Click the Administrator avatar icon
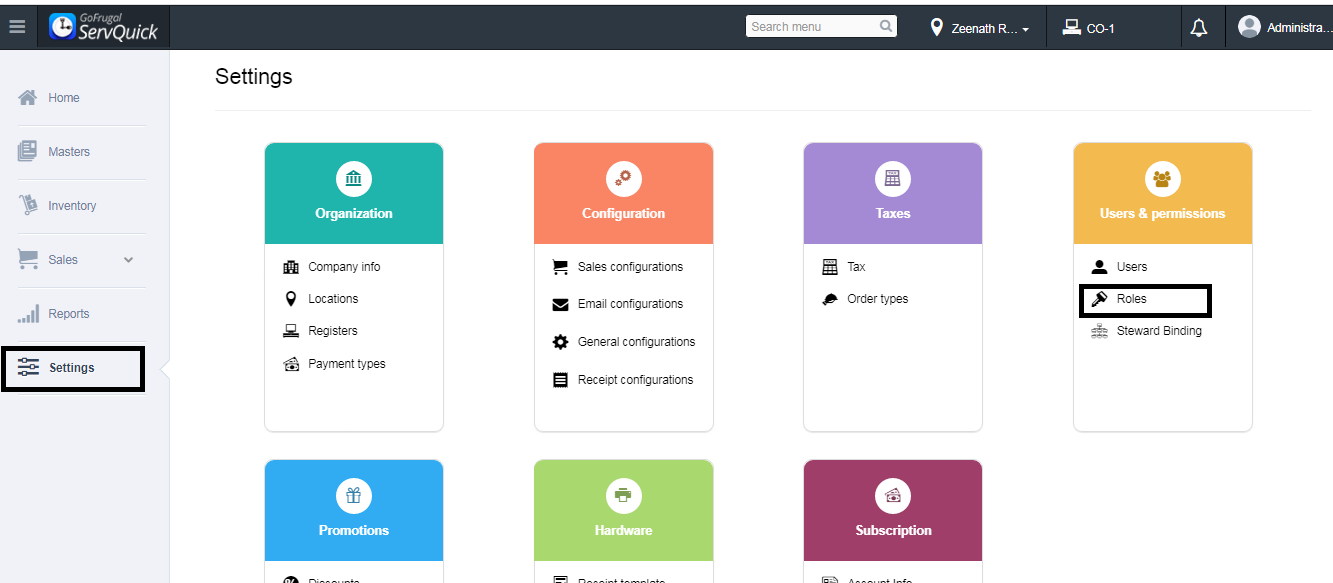 1249,27
